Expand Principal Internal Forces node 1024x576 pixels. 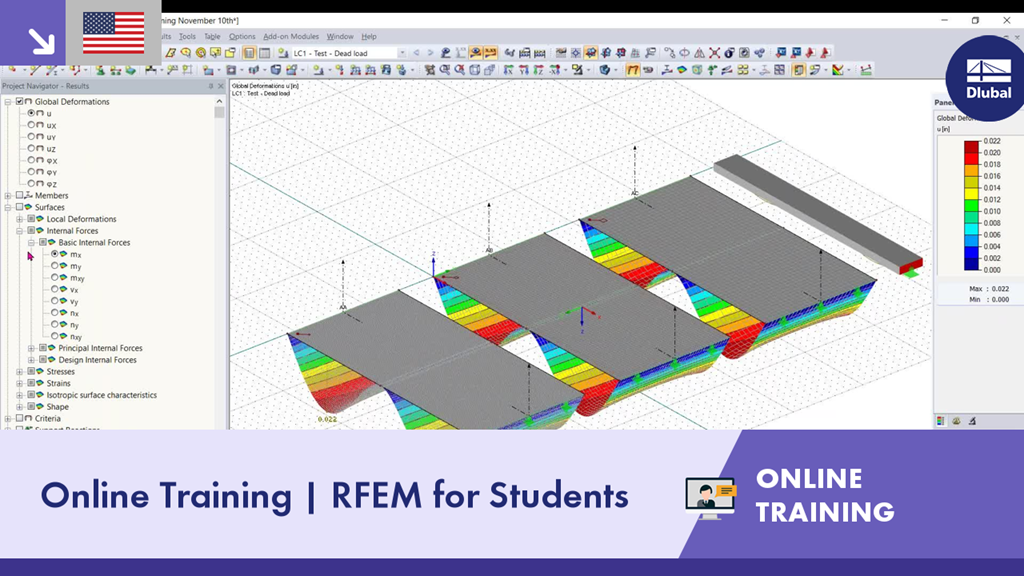point(31,349)
